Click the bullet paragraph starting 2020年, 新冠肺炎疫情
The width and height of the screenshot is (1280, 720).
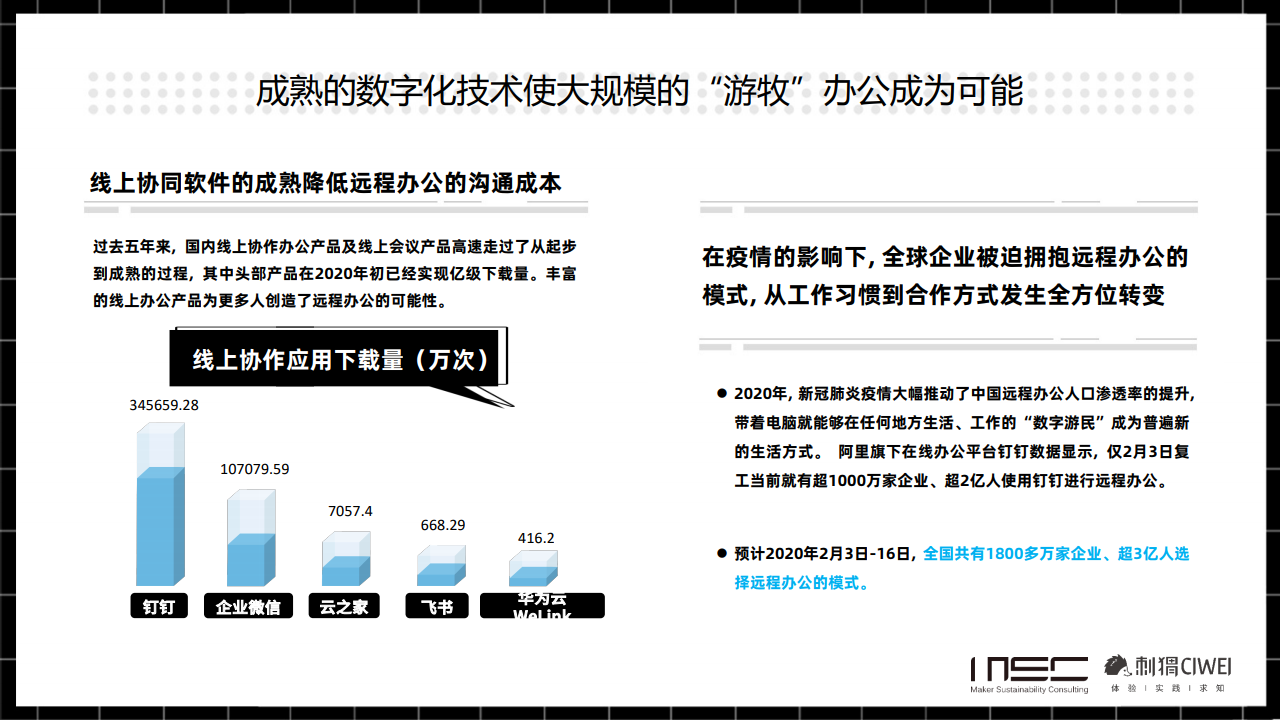pyautogui.click(x=964, y=436)
